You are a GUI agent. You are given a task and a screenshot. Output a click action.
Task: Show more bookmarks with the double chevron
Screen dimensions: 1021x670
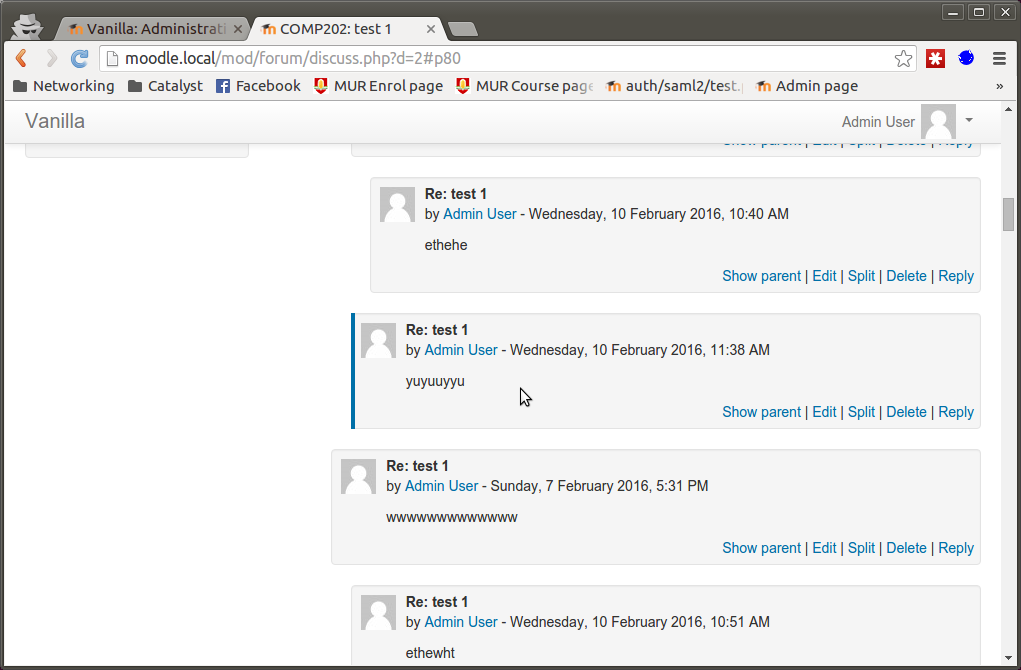(x=1000, y=86)
